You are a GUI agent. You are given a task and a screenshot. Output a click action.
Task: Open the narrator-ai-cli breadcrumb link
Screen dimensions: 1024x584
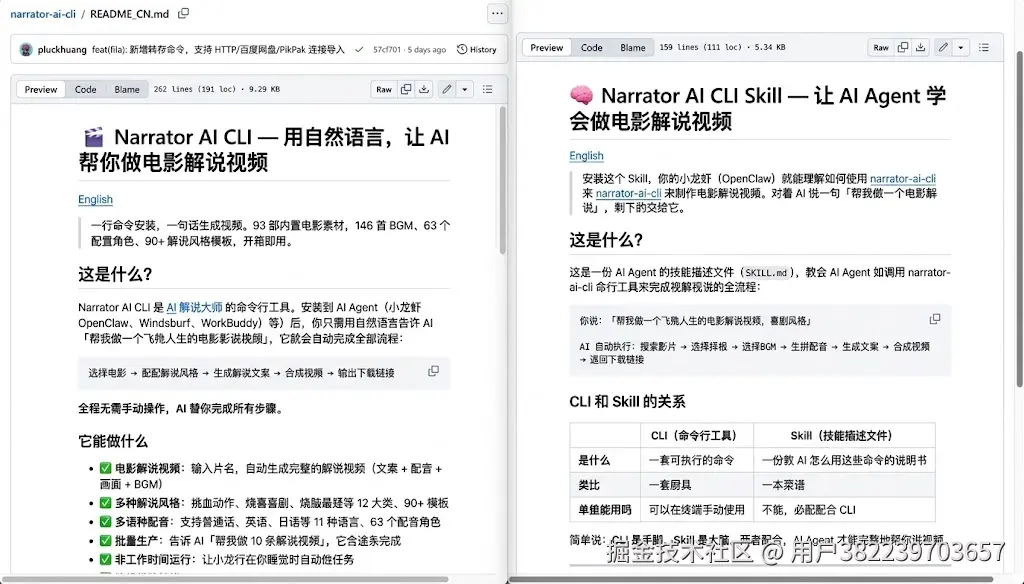(x=43, y=14)
